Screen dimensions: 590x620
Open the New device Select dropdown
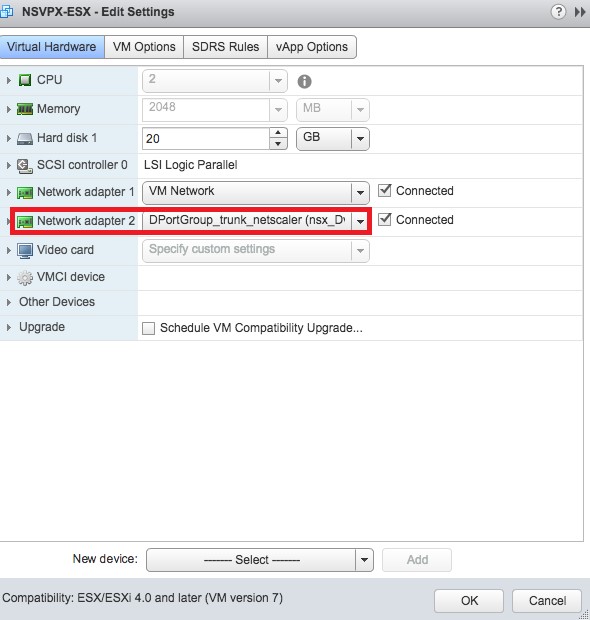(x=260, y=560)
